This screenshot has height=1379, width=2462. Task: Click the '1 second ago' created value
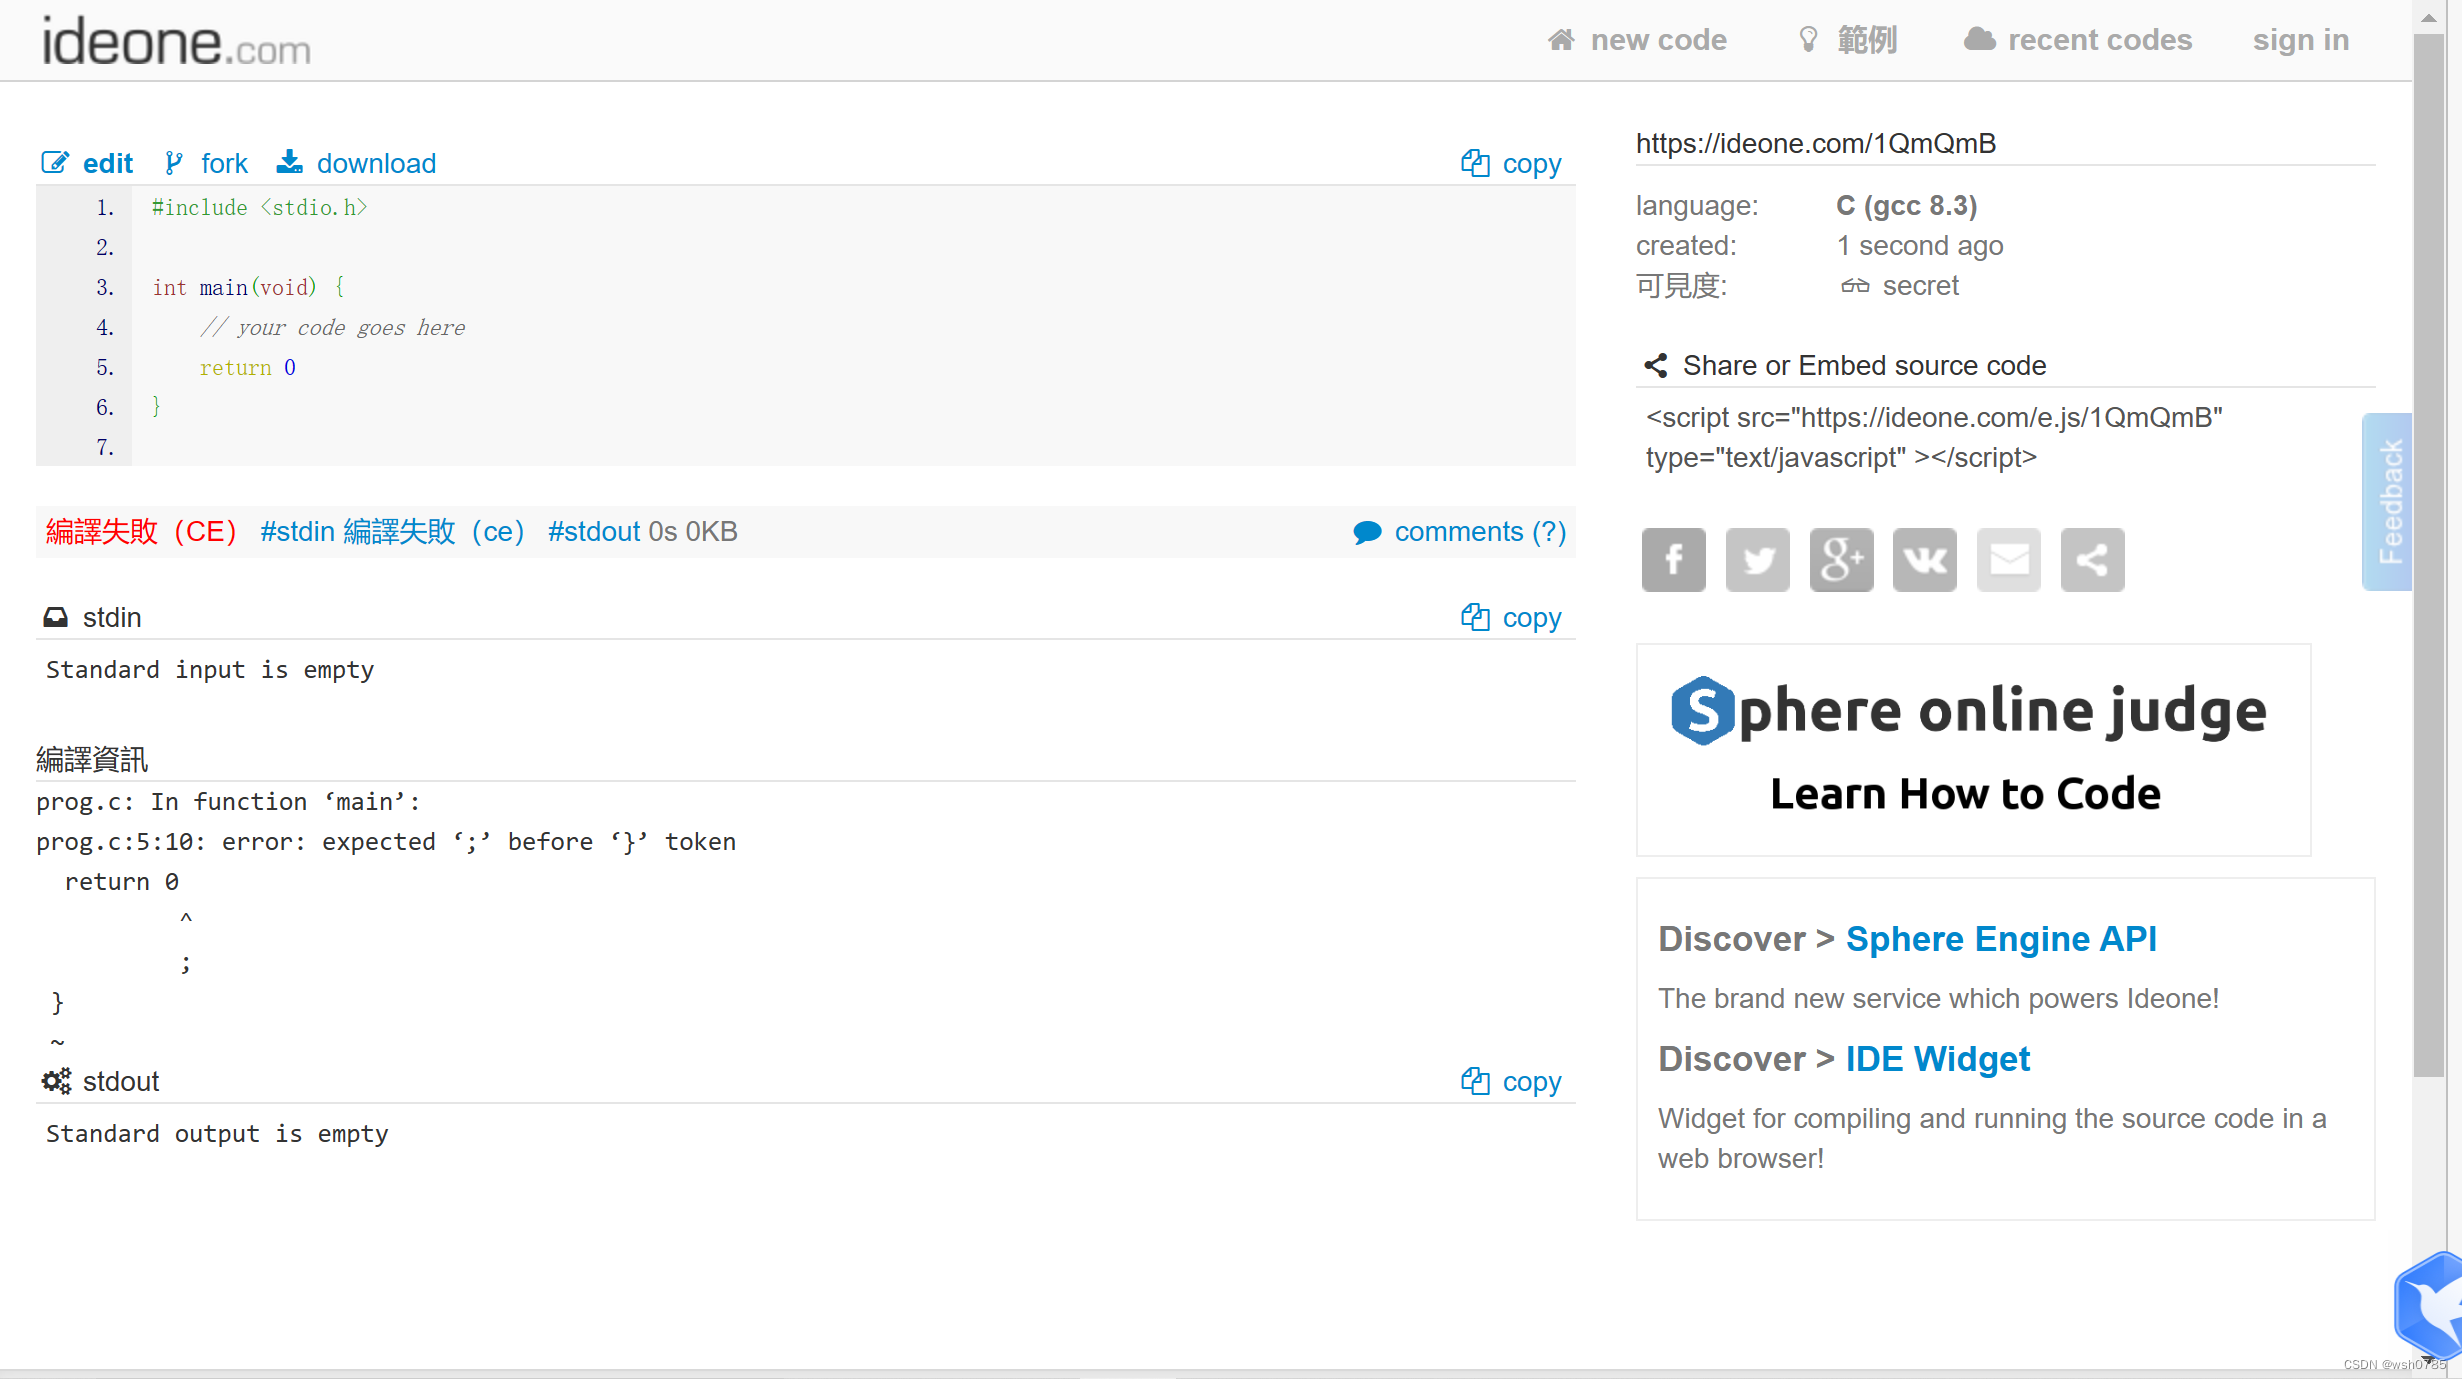pyautogui.click(x=1919, y=245)
